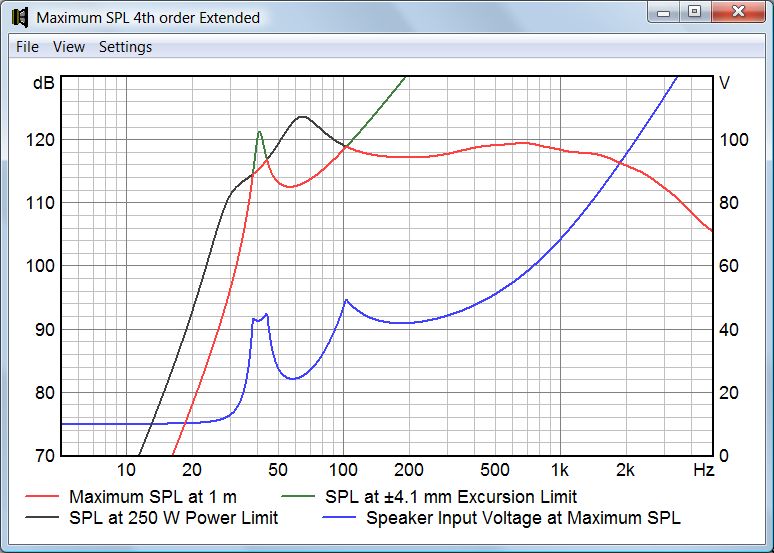
Task: Open the Settings menu
Action: click(x=125, y=47)
